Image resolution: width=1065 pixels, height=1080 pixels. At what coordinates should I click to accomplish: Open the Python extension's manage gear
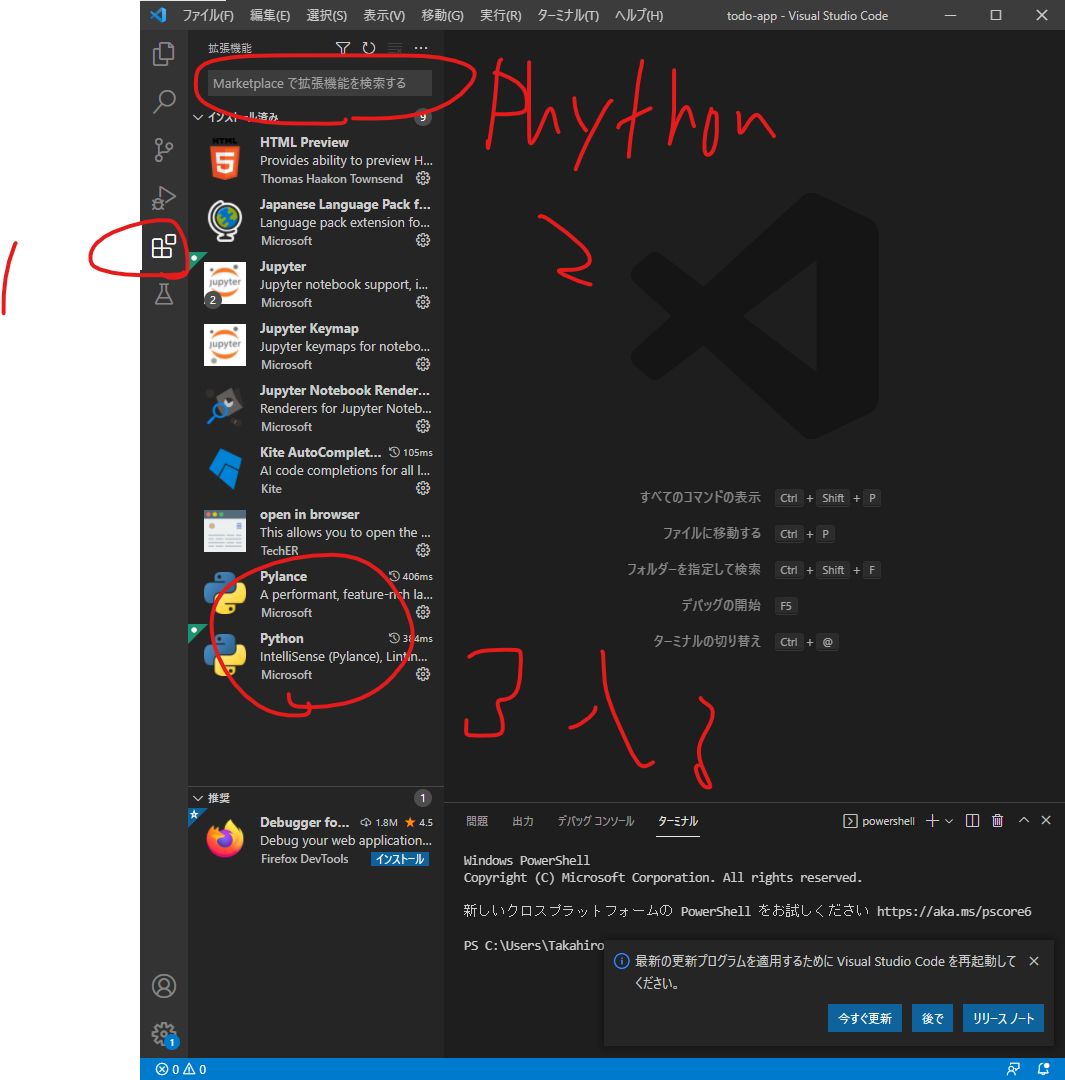click(422, 673)
